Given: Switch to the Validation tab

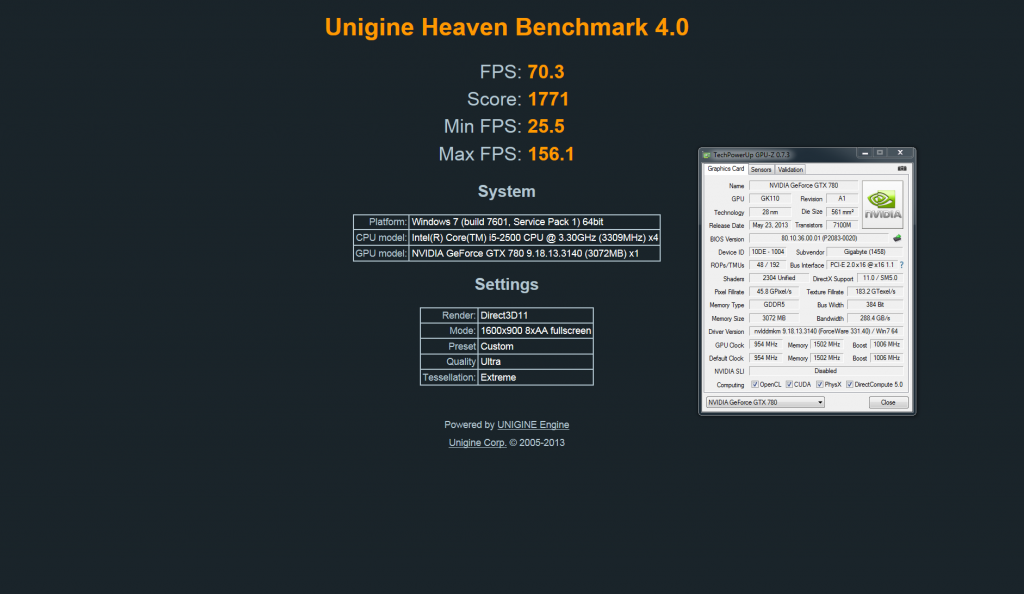Looking at the screenshot, I should [790, 169].
